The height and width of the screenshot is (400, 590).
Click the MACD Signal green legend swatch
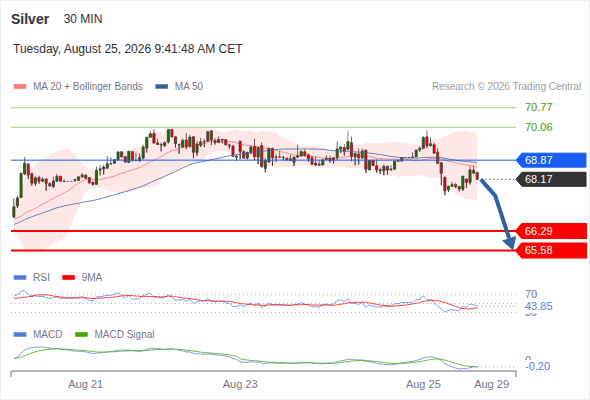click(81, 334)
